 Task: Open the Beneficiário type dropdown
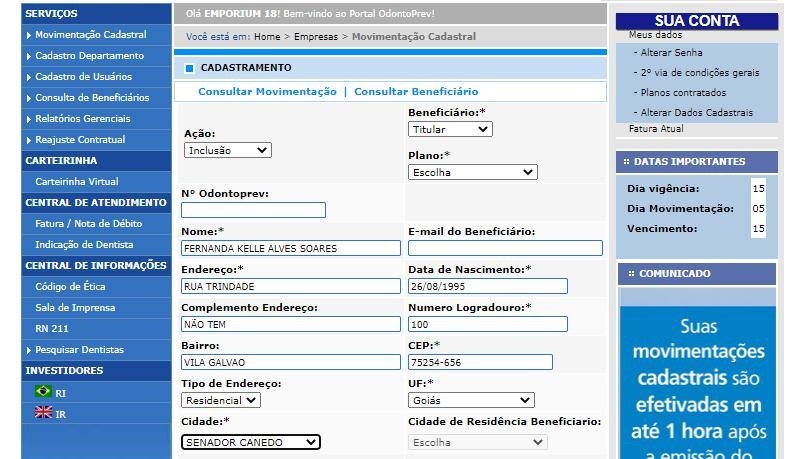450,129
